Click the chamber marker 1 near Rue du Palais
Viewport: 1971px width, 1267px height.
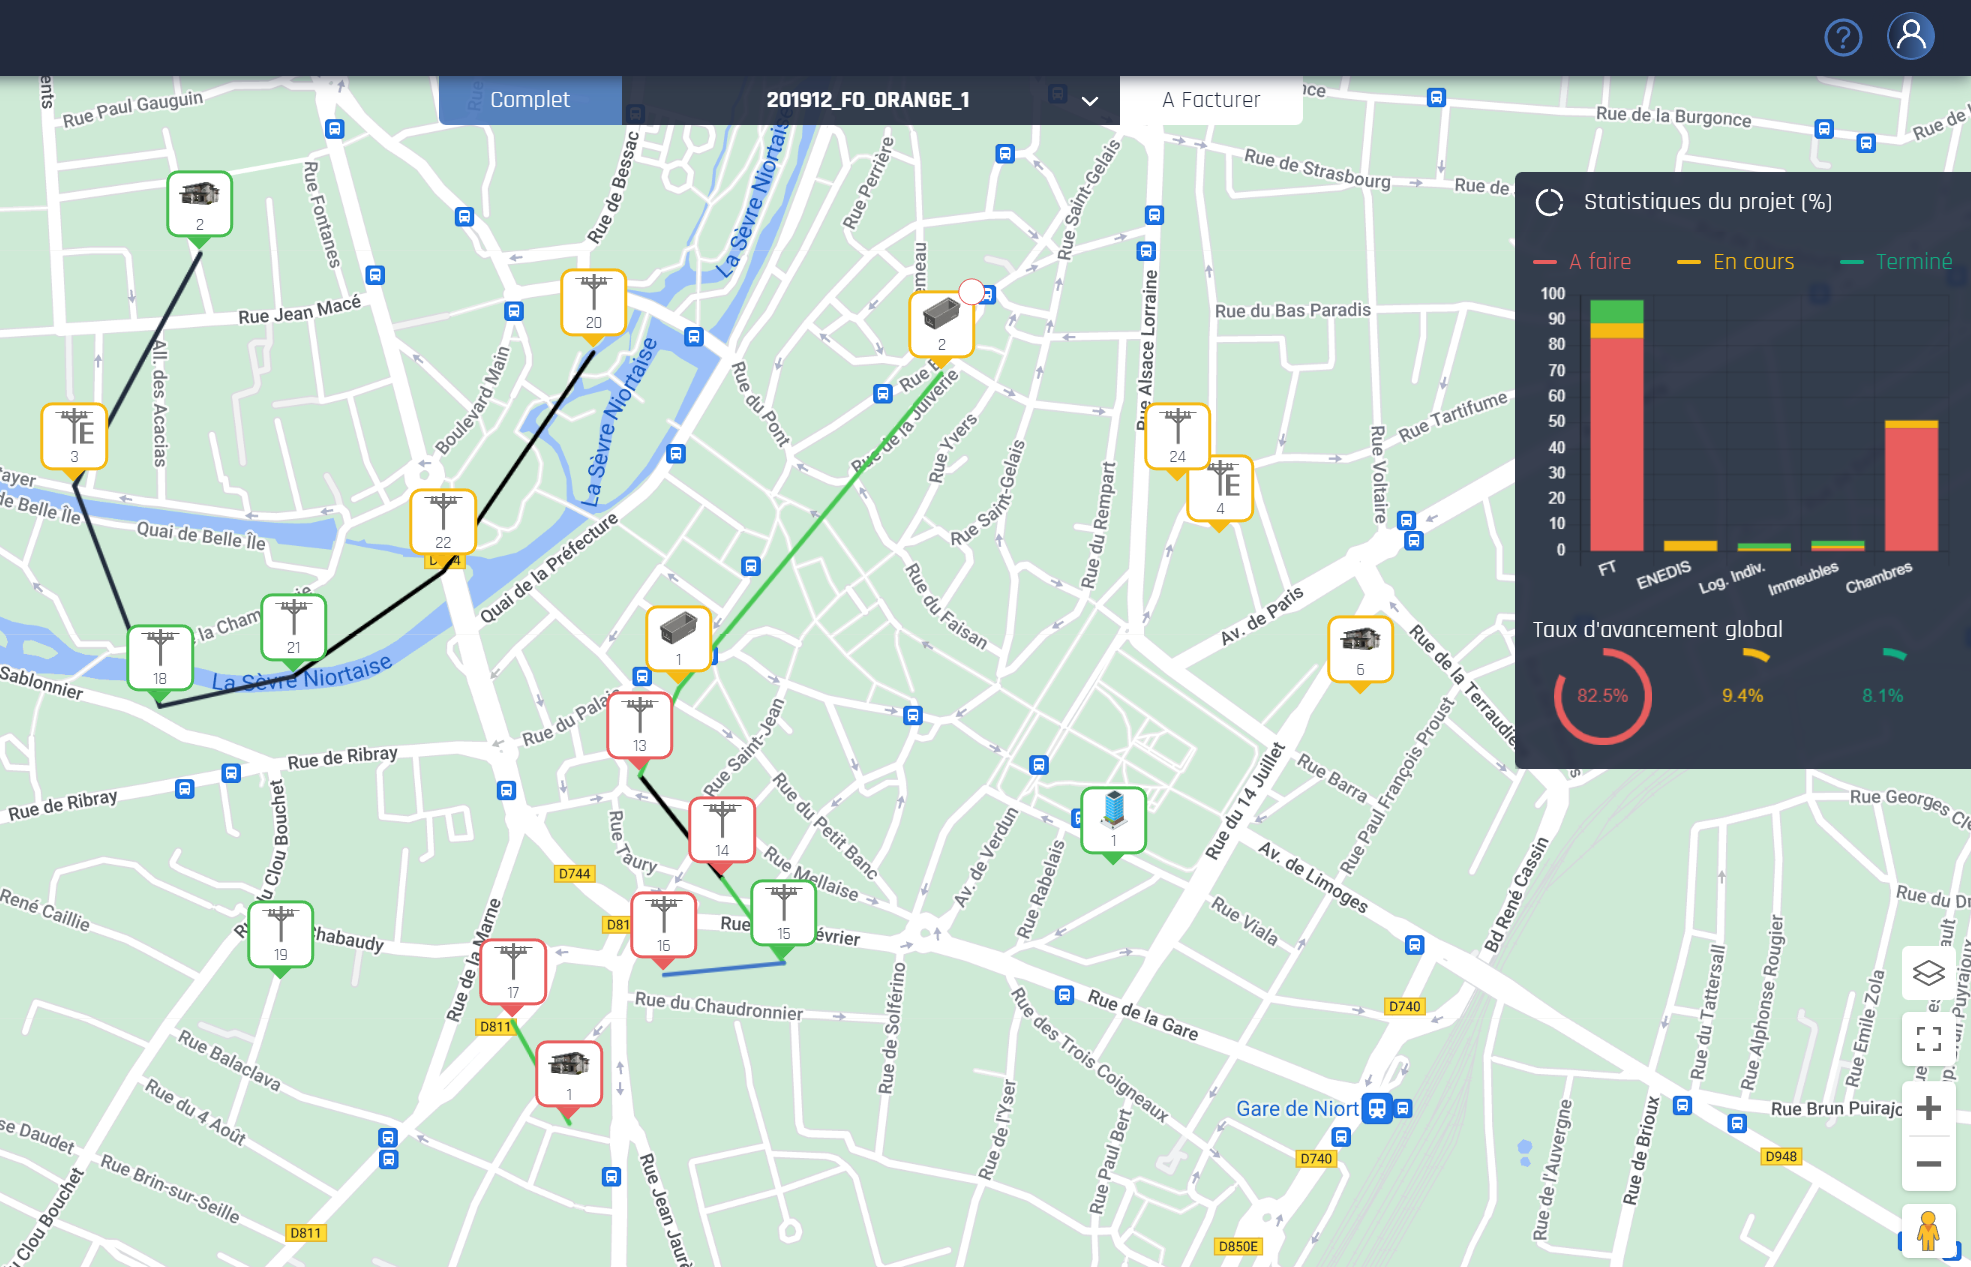[x=679, y=636]
